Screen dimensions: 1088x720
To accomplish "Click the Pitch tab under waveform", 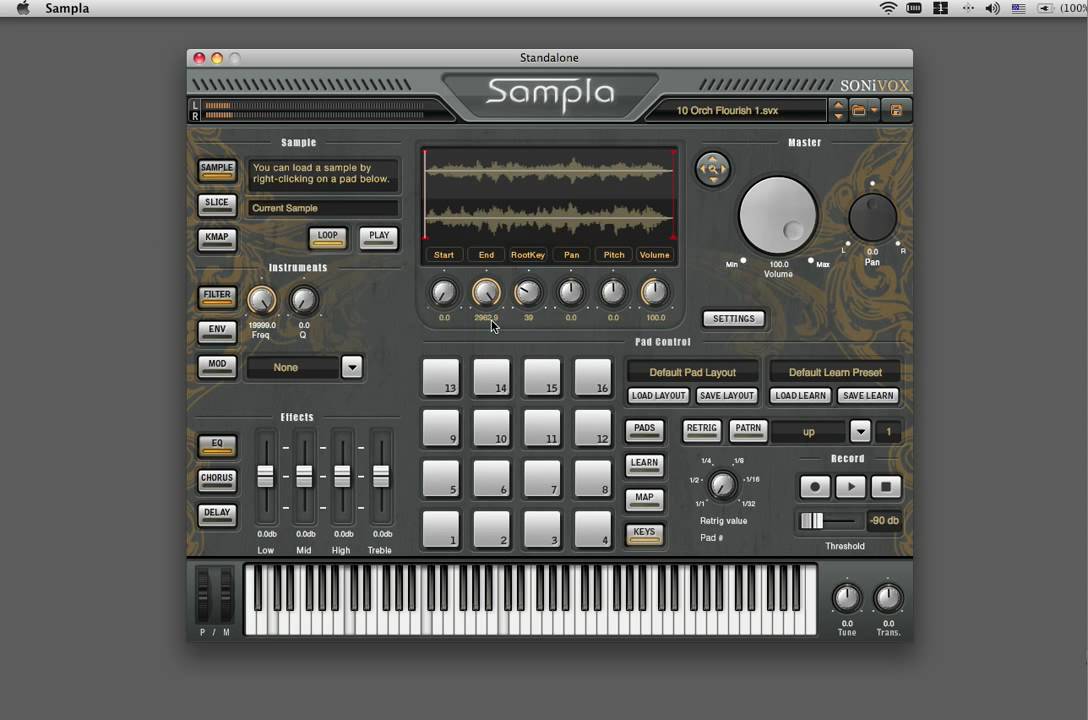I will point(613,255).
